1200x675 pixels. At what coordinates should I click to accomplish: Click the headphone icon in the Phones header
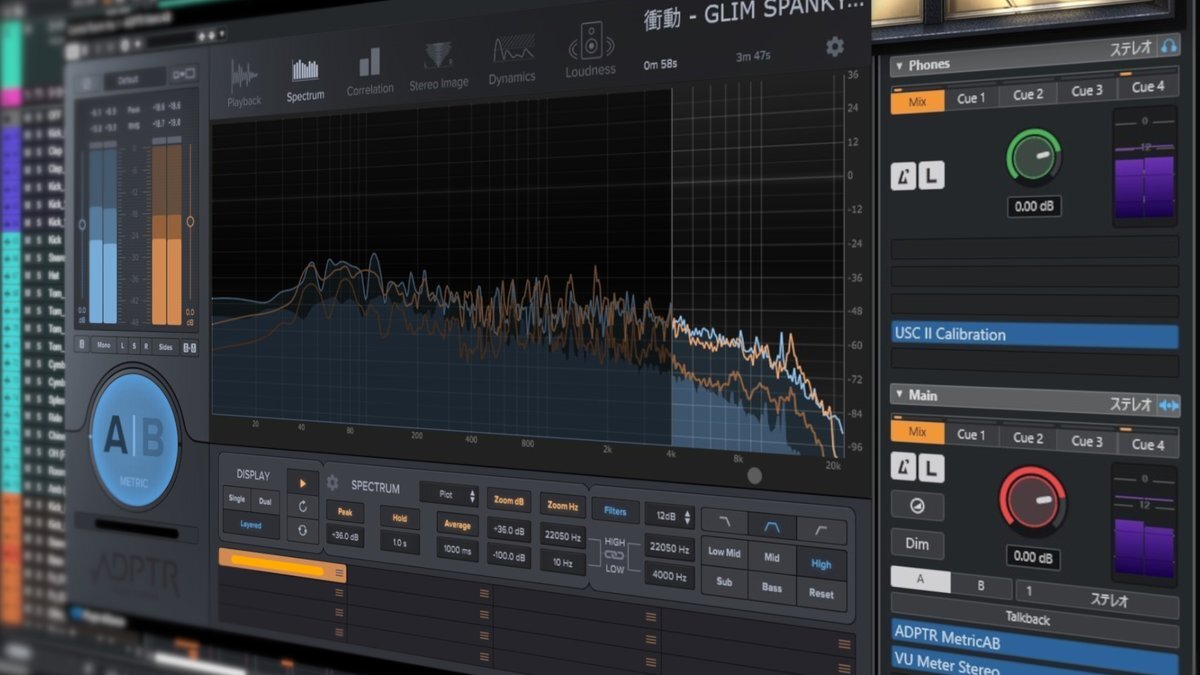pyautogui.click(x=1169, y=47)
